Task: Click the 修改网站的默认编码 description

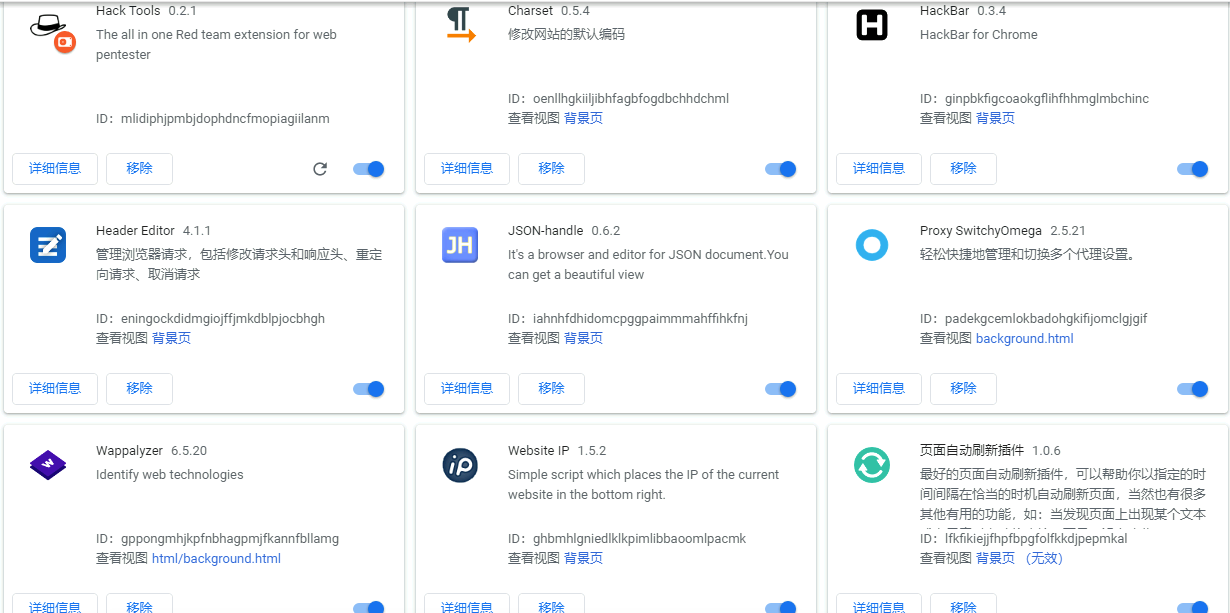Action: (566, 34)
